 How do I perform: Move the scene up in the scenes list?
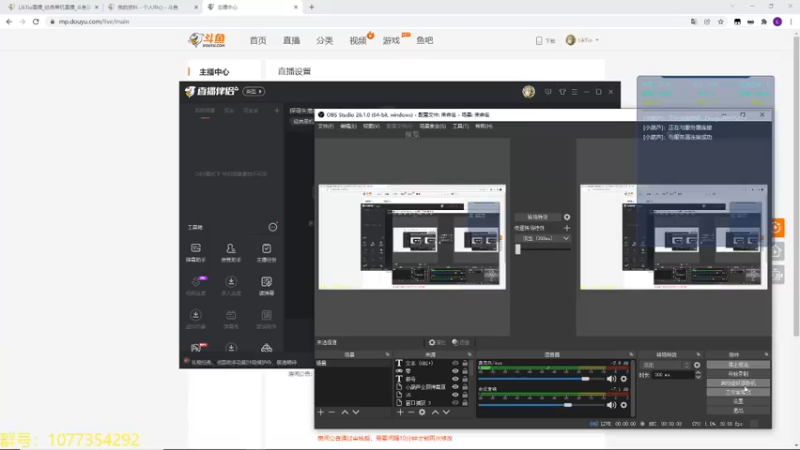pyautogui.click(x=345, y=412)
